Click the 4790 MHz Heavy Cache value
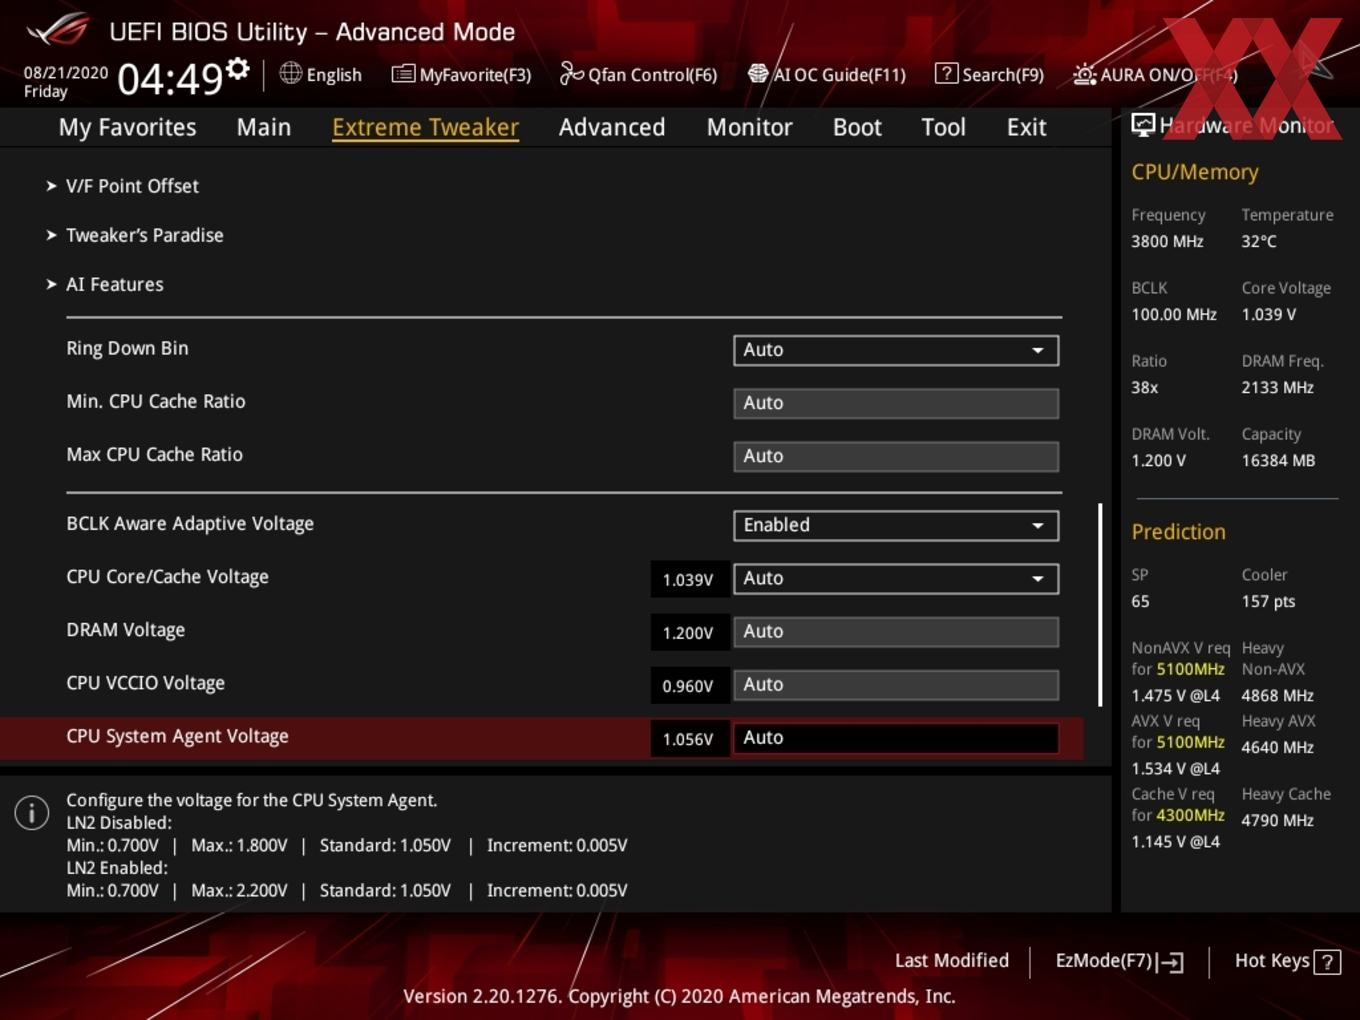The width and height of the screenshot is (1360, 1020). [1277, 820]
